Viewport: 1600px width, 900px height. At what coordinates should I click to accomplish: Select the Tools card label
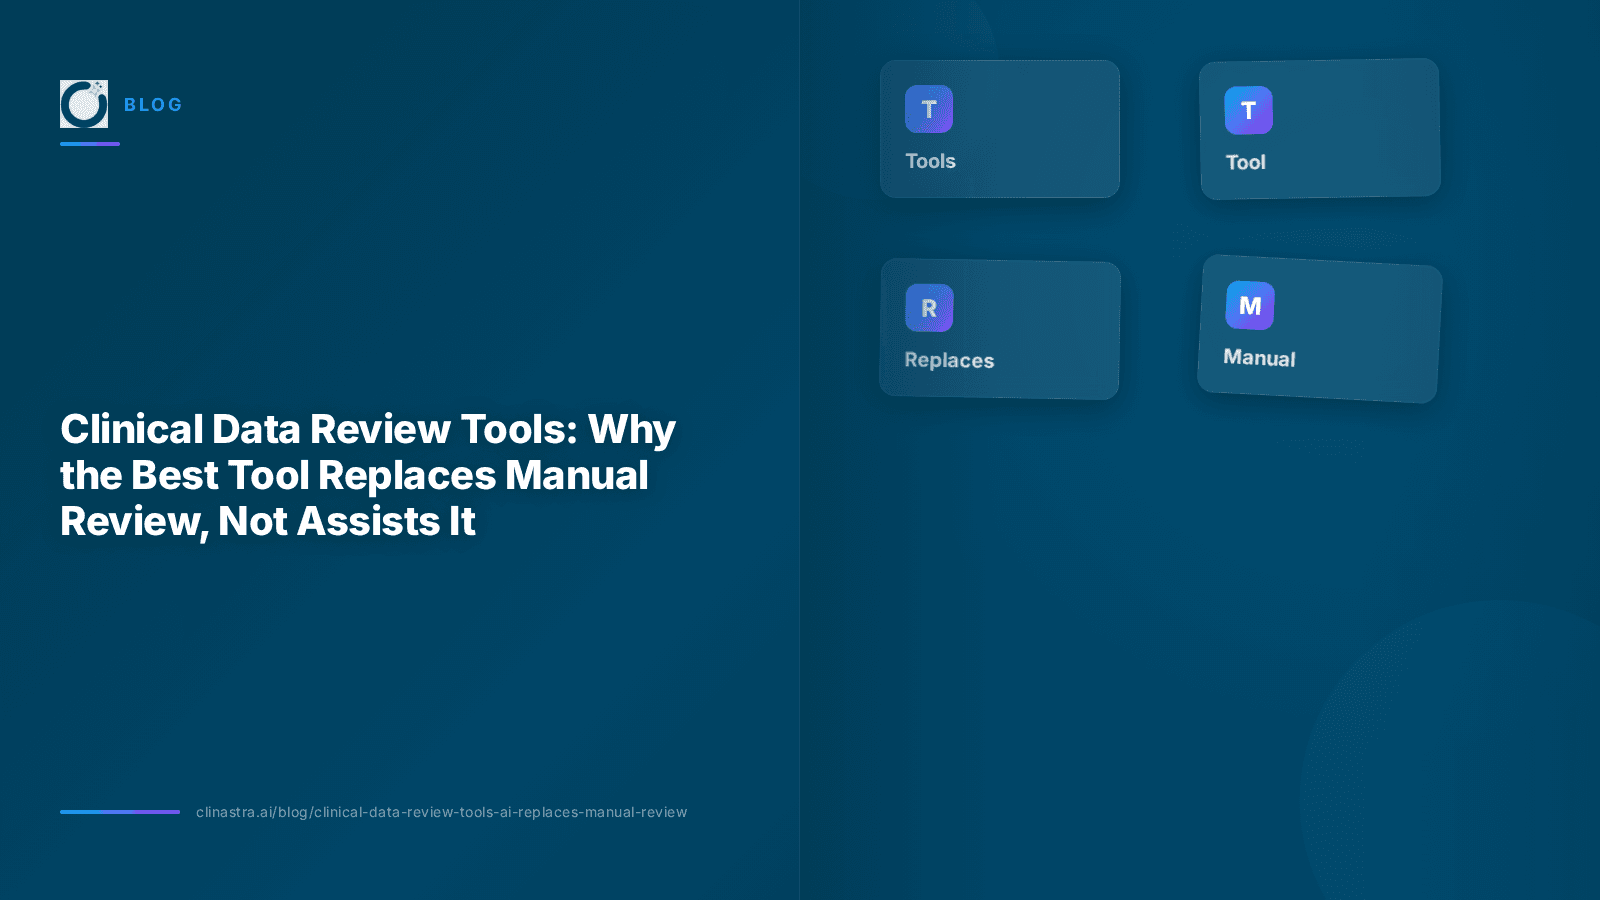click(x=930, y=161)
